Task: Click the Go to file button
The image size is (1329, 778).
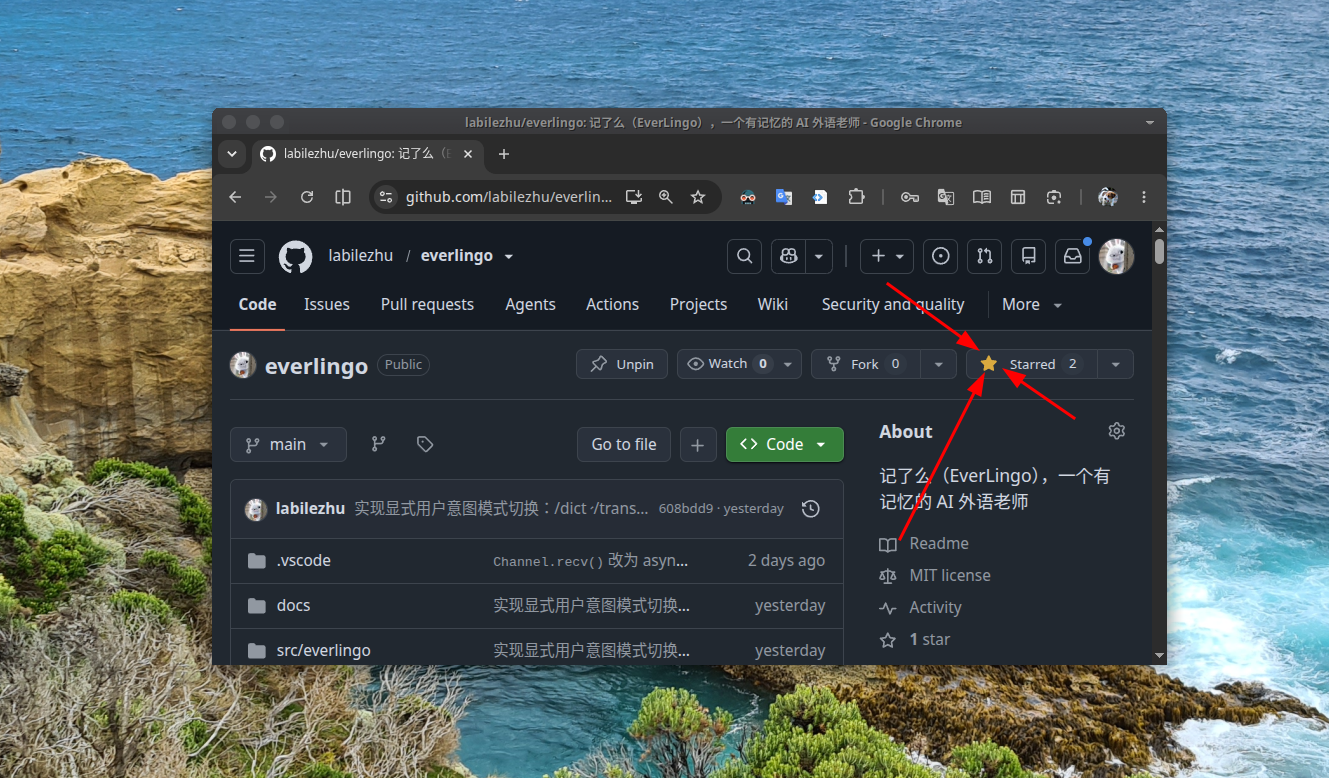Action: [624, 444]
